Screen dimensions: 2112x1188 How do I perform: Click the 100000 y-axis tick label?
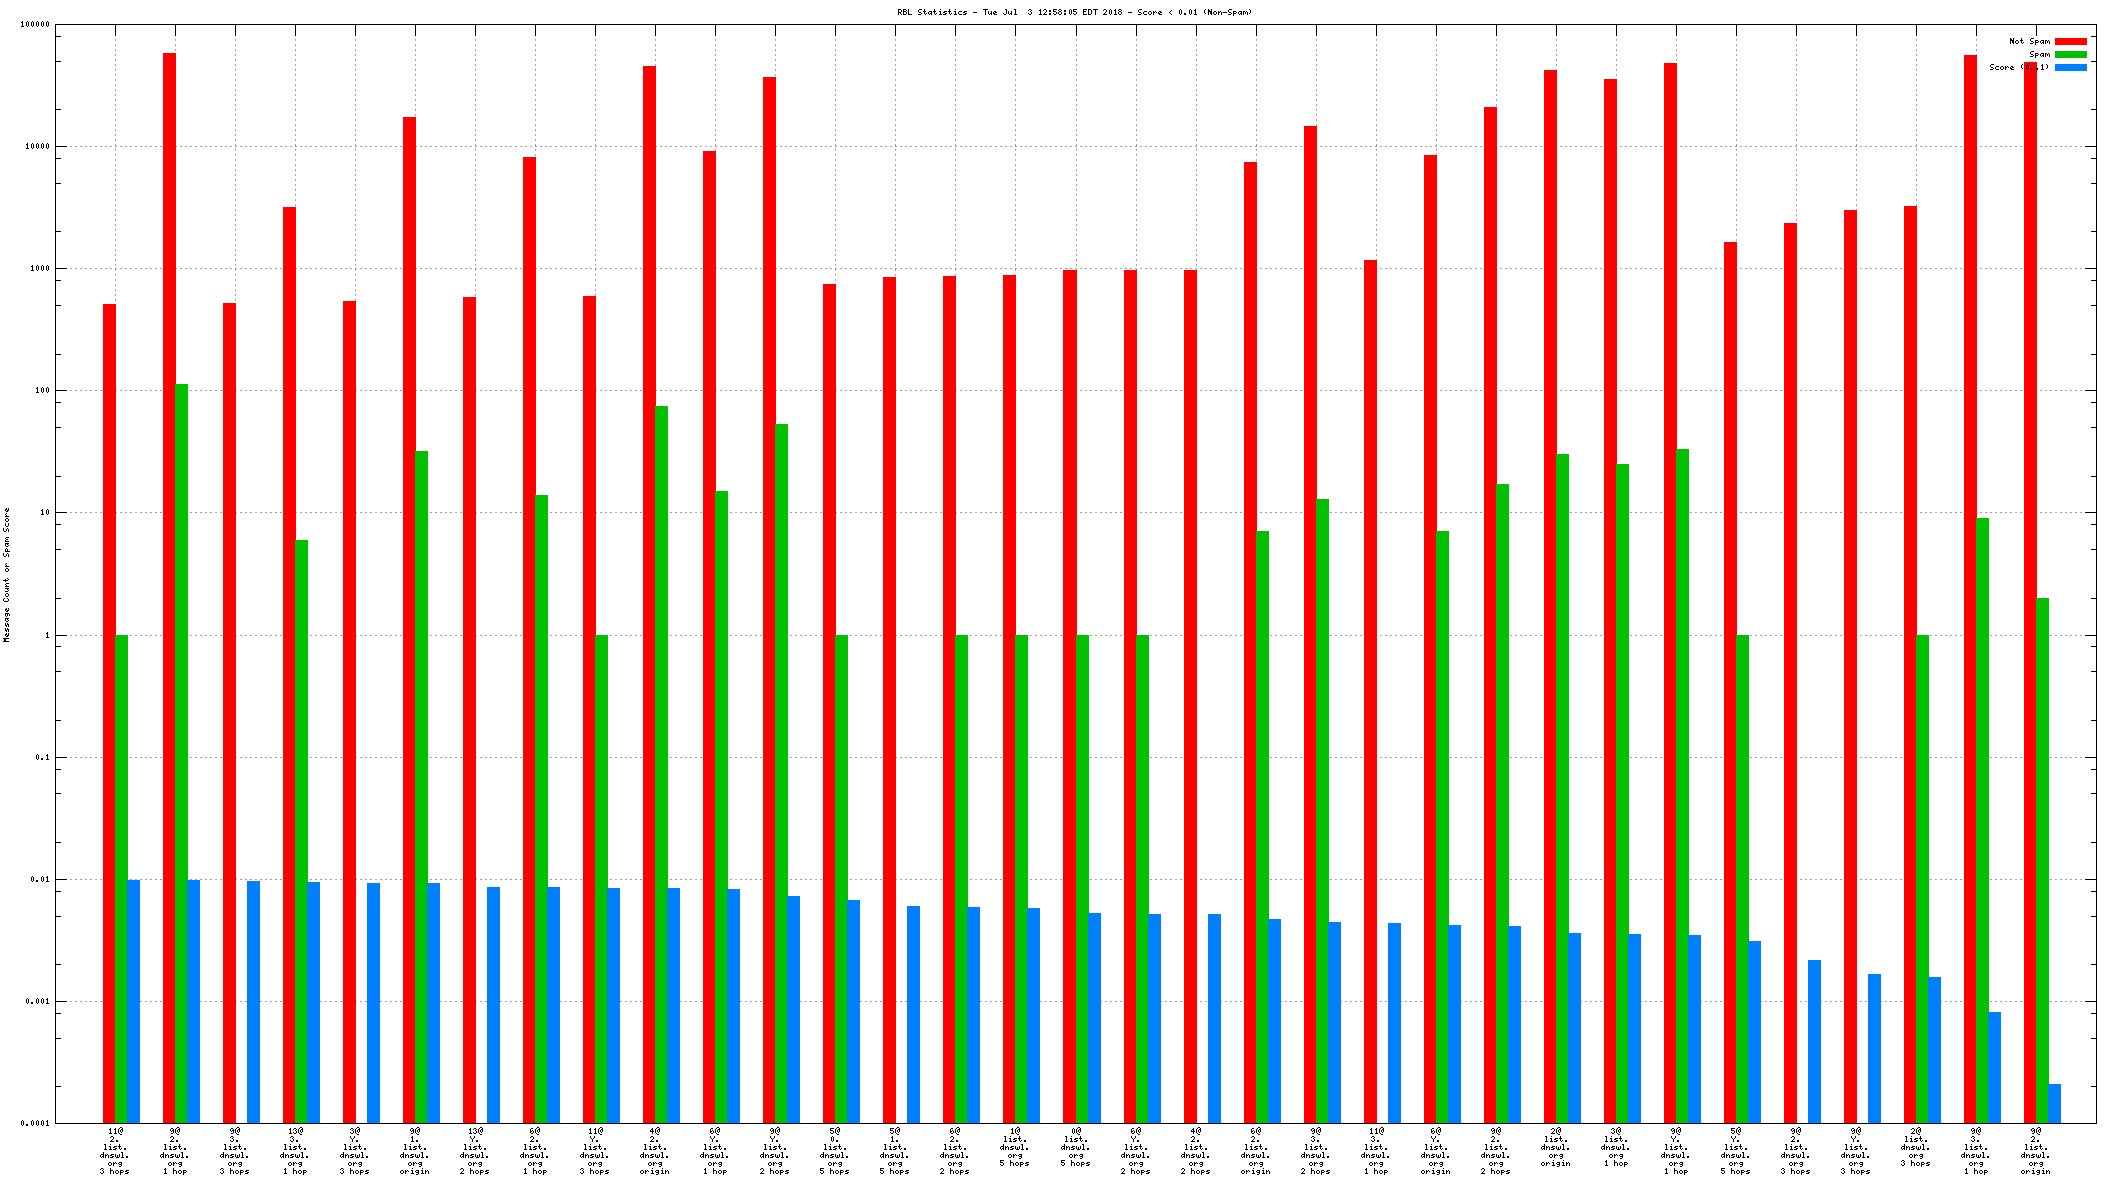[x=34, y=24]
